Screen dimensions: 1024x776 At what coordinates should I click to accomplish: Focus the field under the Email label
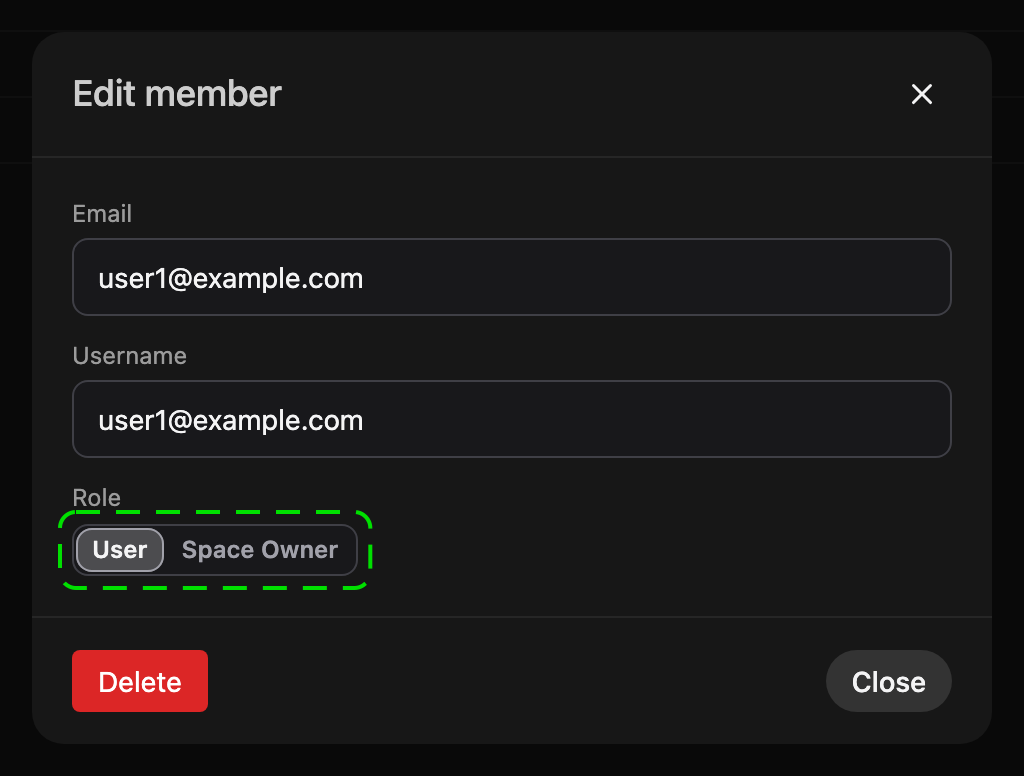(x=511, y=277)
